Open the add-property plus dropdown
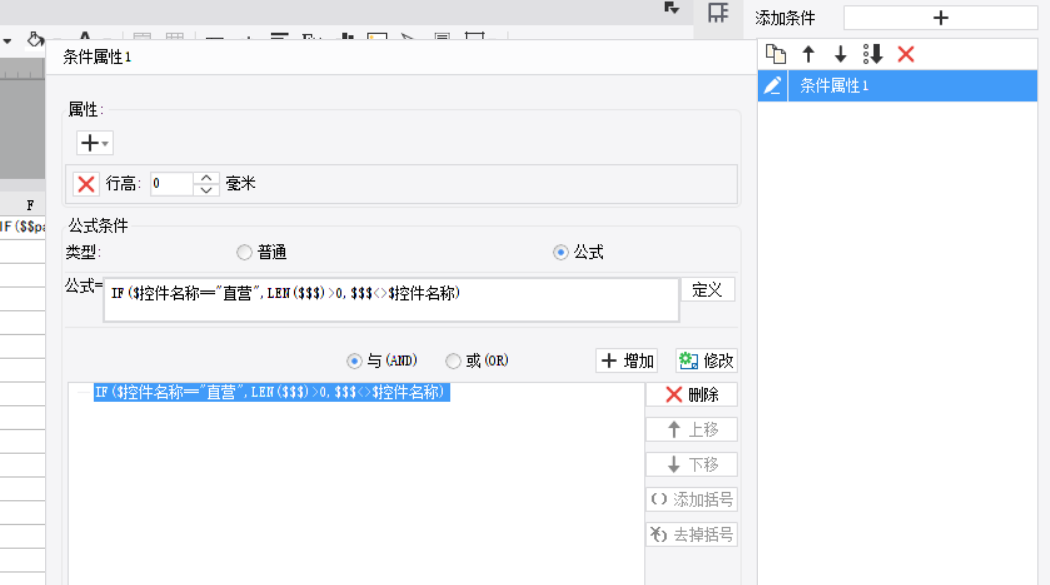 [x=94, y=143]
